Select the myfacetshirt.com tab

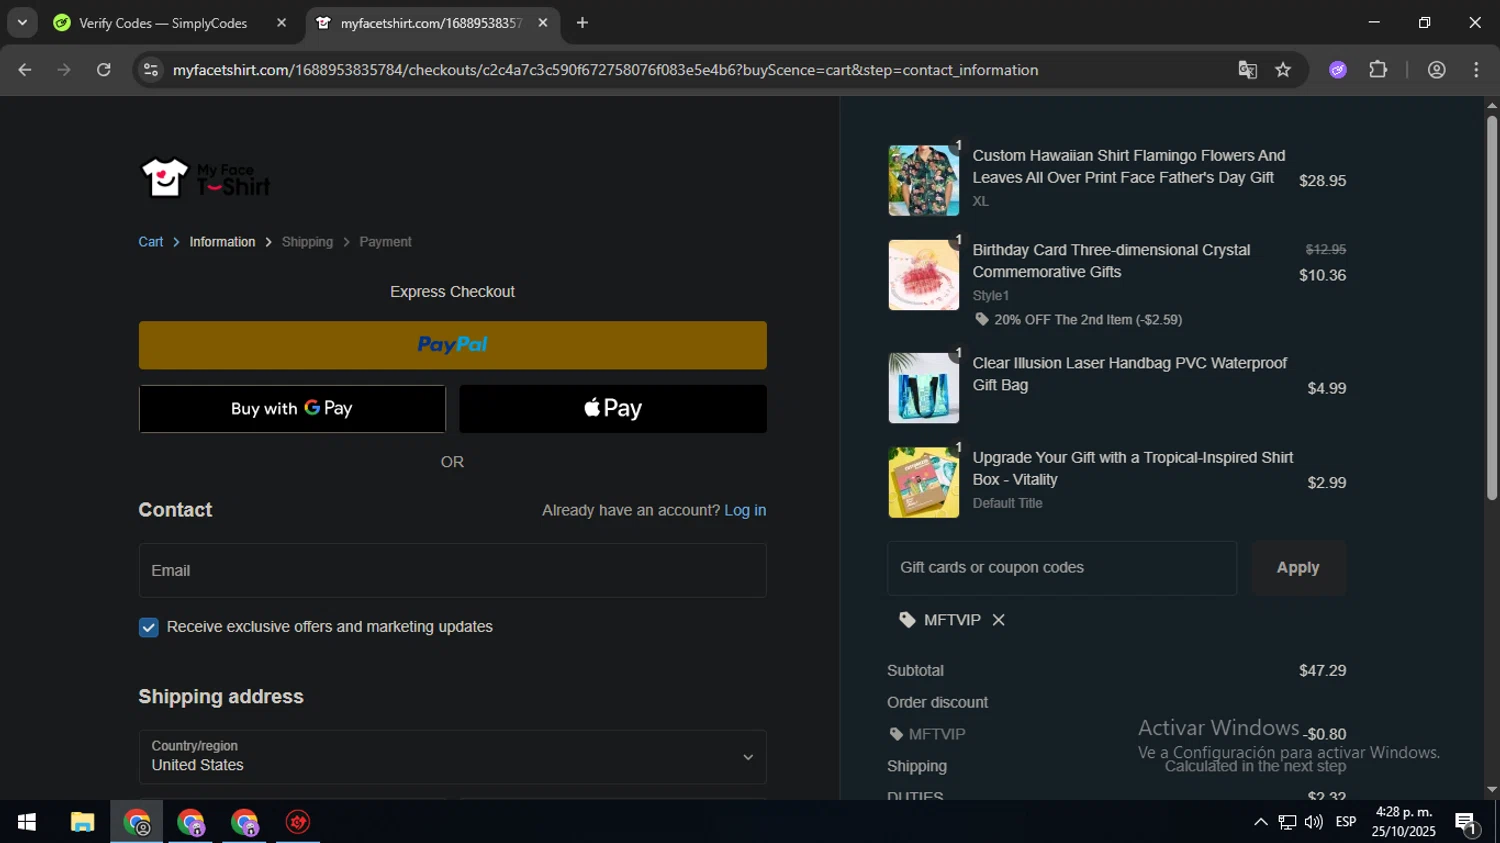point(432,23)
